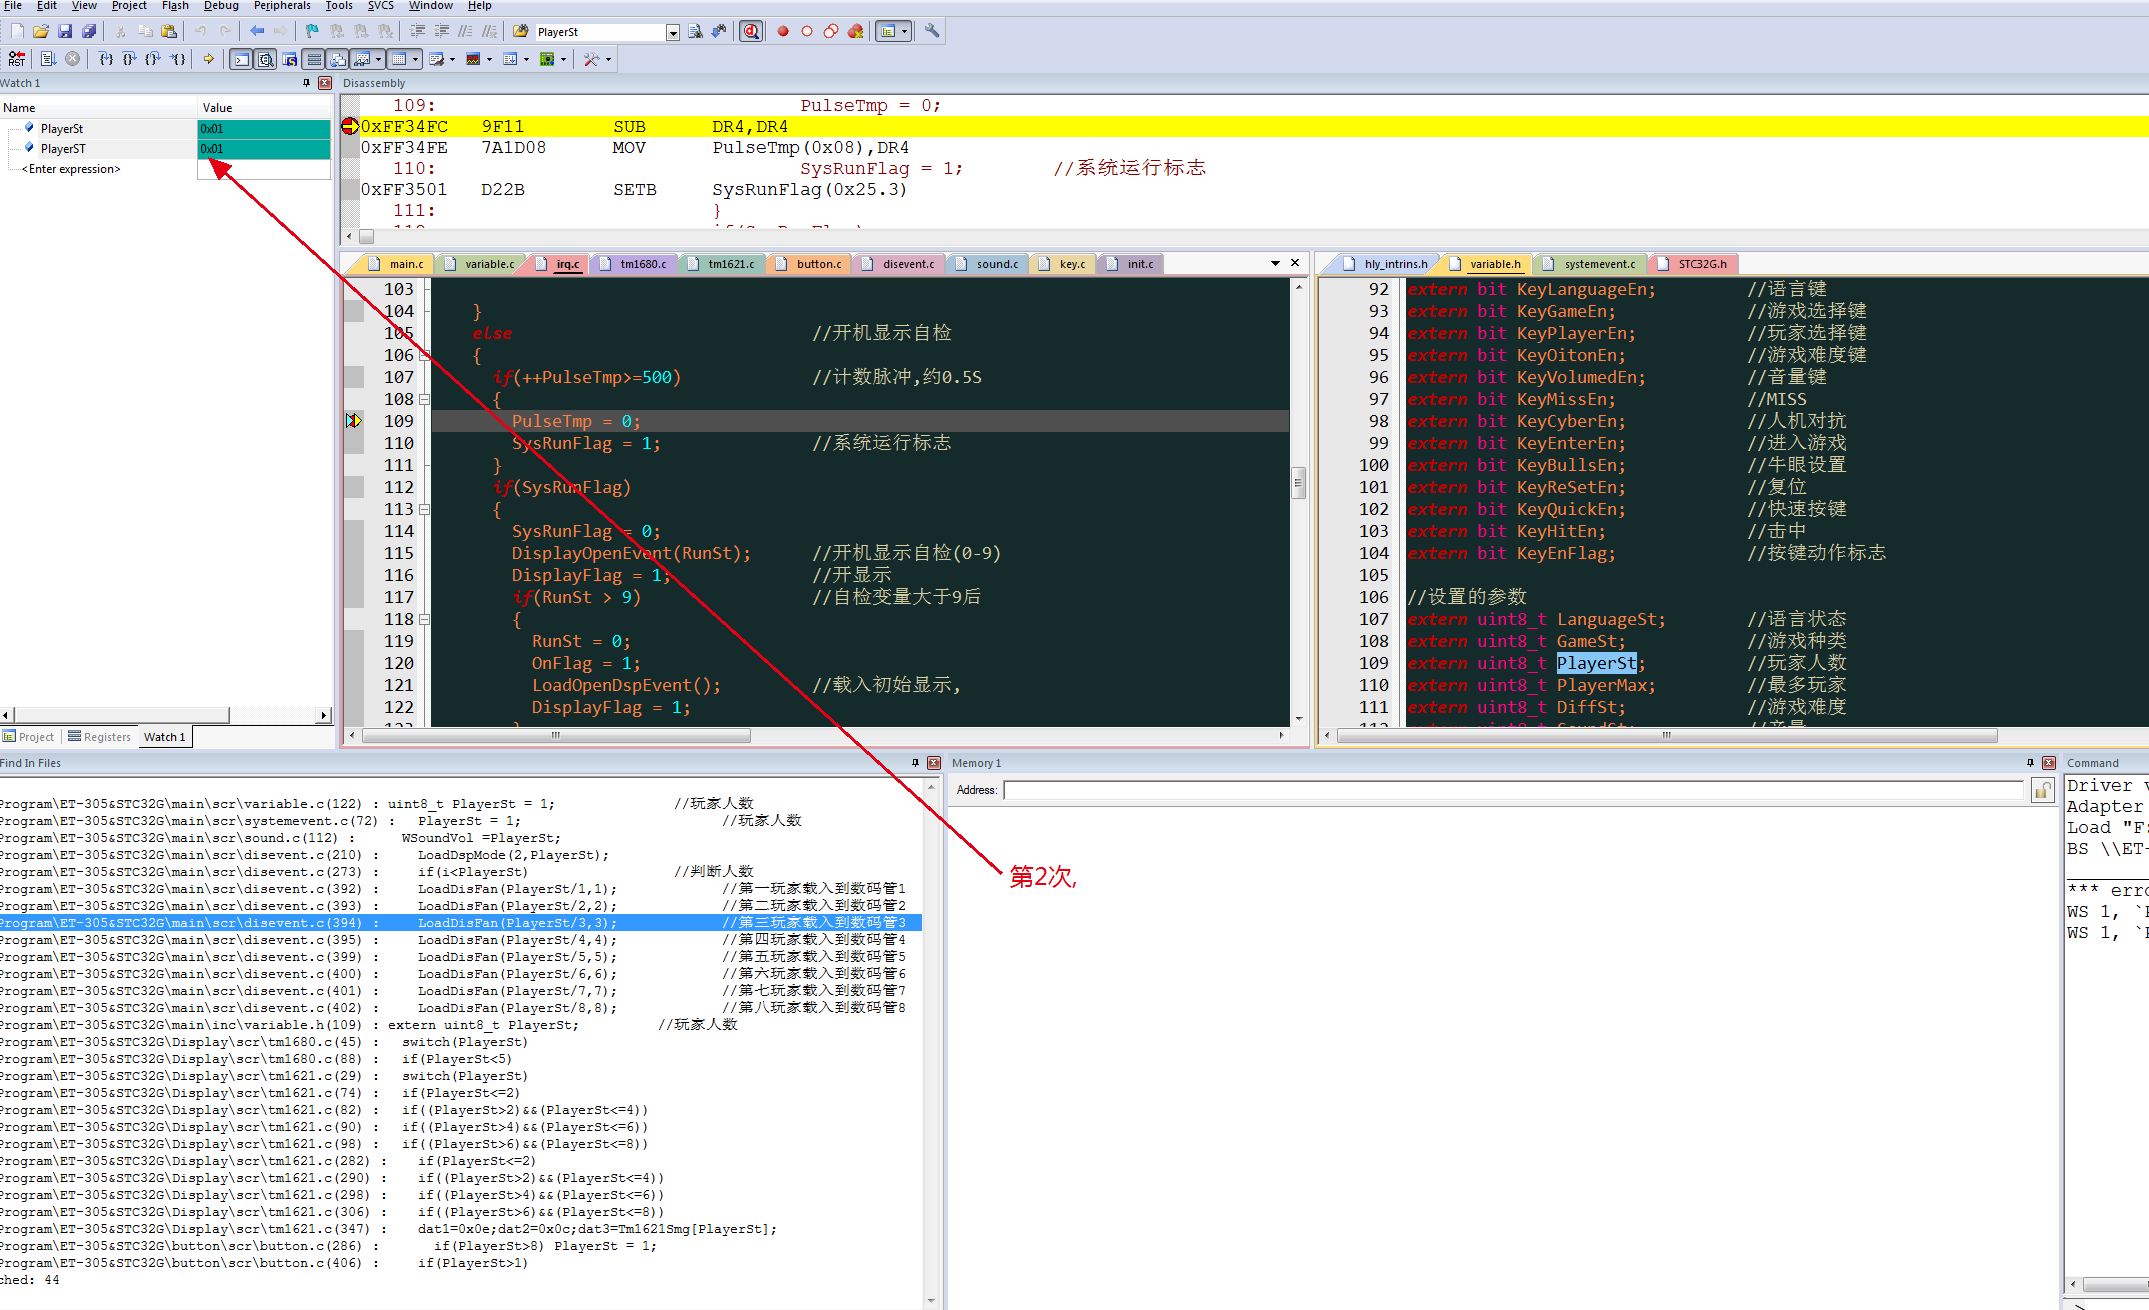Viewport: 2149px width, 1310px height.
Task: Expand Serial windows dropdown arrow
Action: 452,60
